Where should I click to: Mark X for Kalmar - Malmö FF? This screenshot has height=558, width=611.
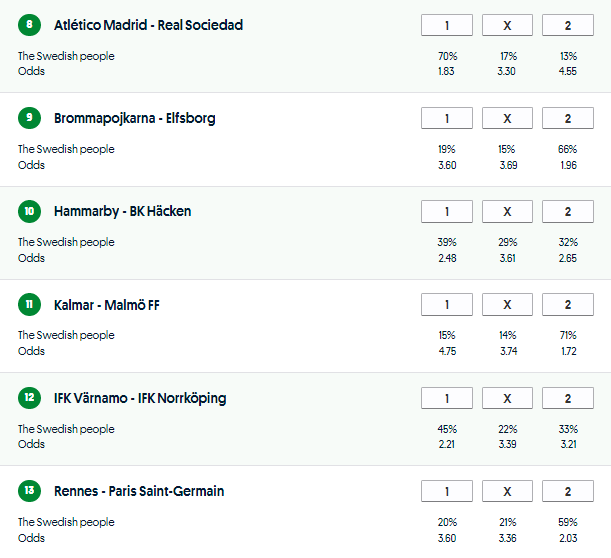(x=507, y=305)
